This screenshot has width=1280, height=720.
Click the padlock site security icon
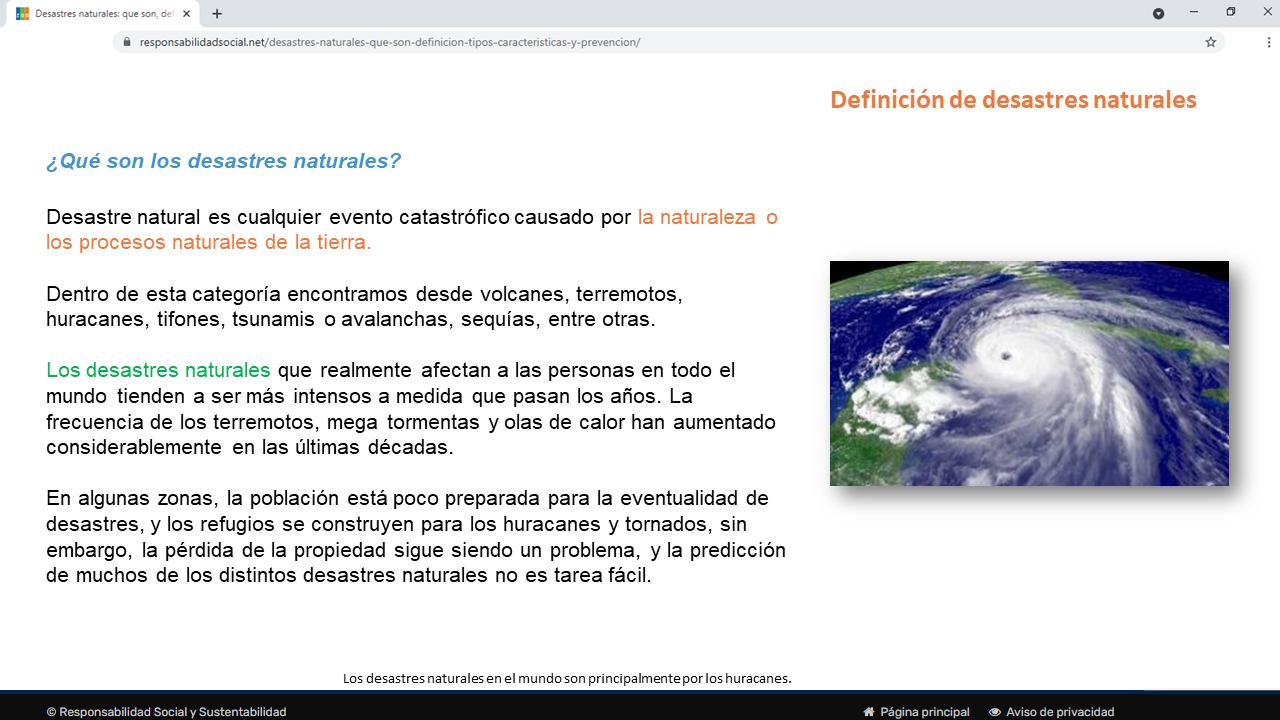coord(127,42)
